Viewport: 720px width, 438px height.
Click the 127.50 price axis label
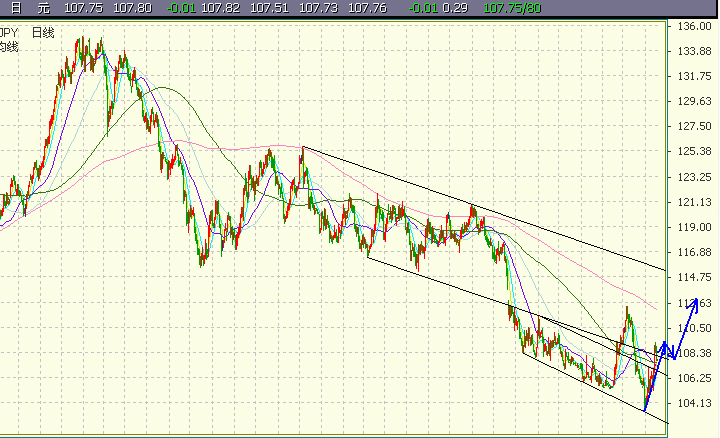tap(694, 126)
